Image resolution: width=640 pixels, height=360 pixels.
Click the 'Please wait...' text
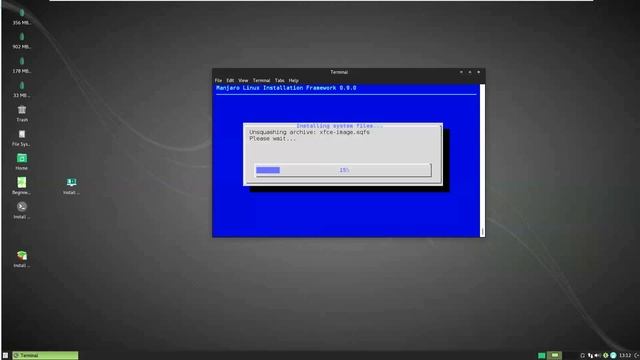pyautogui.click(x=273, y=139)
